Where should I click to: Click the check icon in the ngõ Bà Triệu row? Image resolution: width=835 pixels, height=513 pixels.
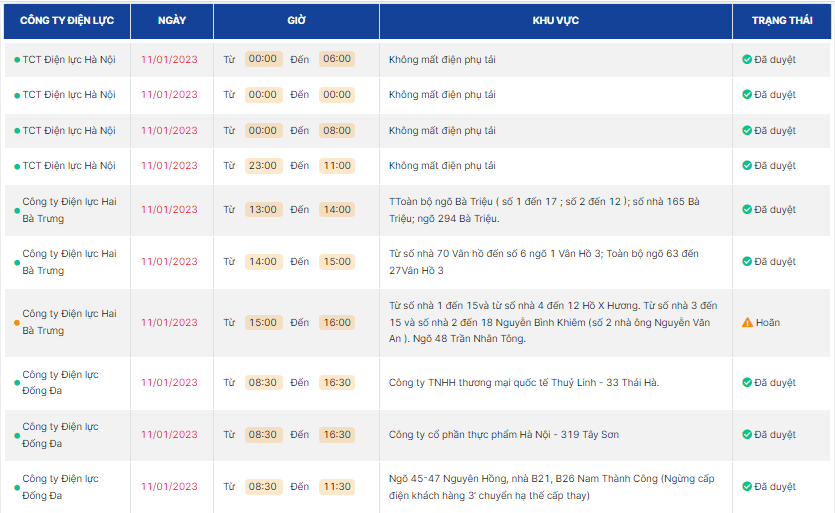click(x=747, y=209)
